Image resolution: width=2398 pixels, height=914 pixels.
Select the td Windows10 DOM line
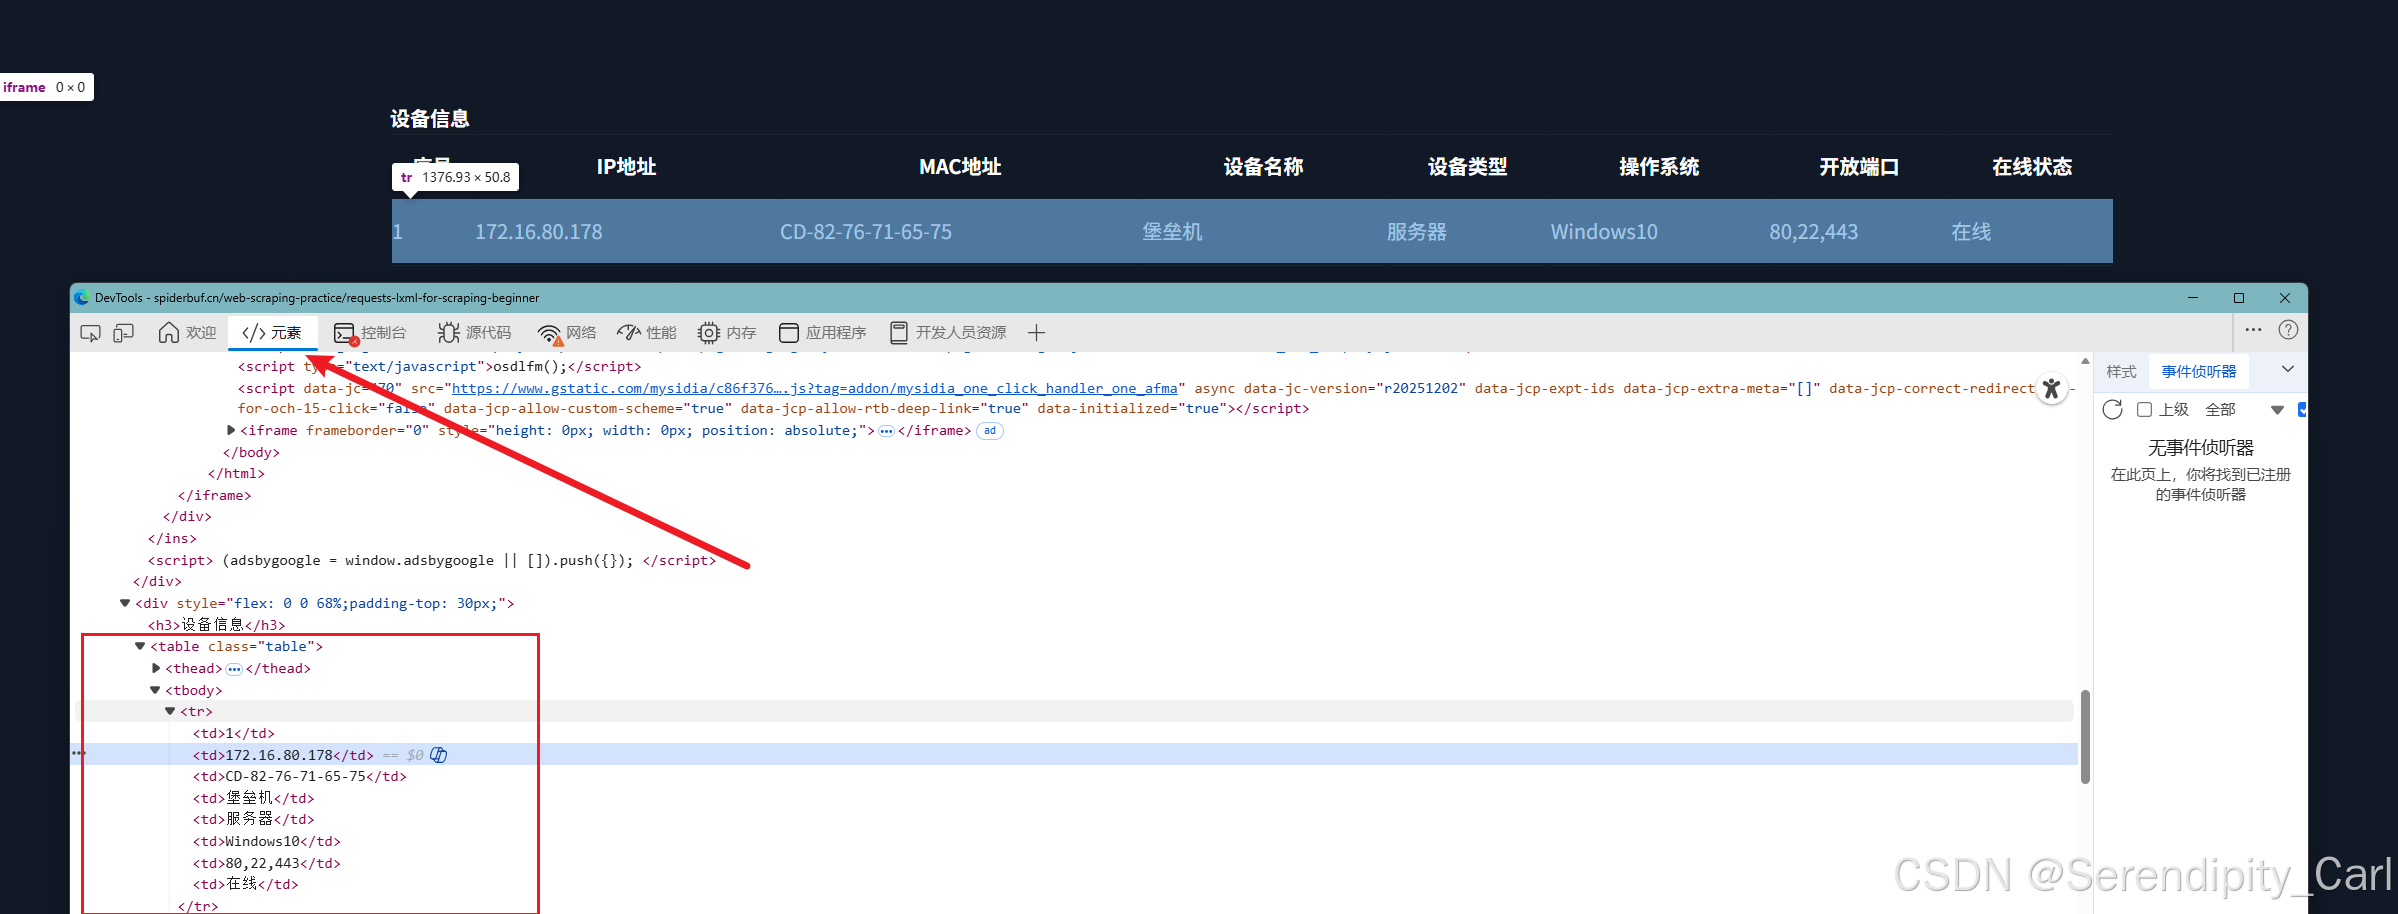click(267, 841)
